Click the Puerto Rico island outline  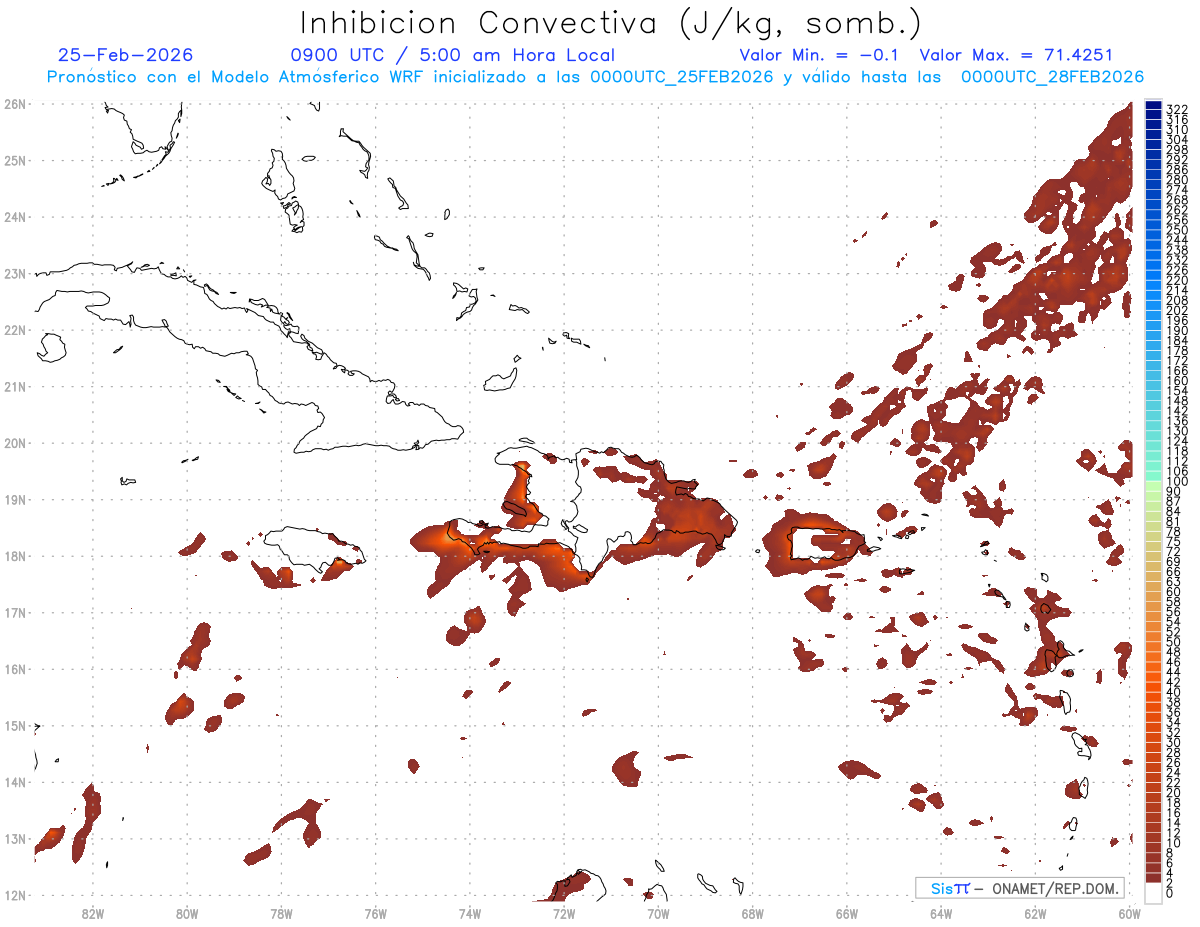827,543
